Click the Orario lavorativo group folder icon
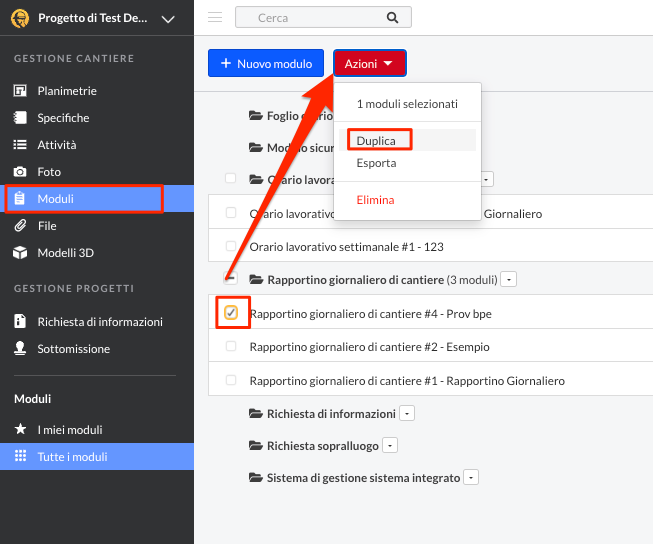This screenshot has height=544, width=653. click(x=256, y=180)
